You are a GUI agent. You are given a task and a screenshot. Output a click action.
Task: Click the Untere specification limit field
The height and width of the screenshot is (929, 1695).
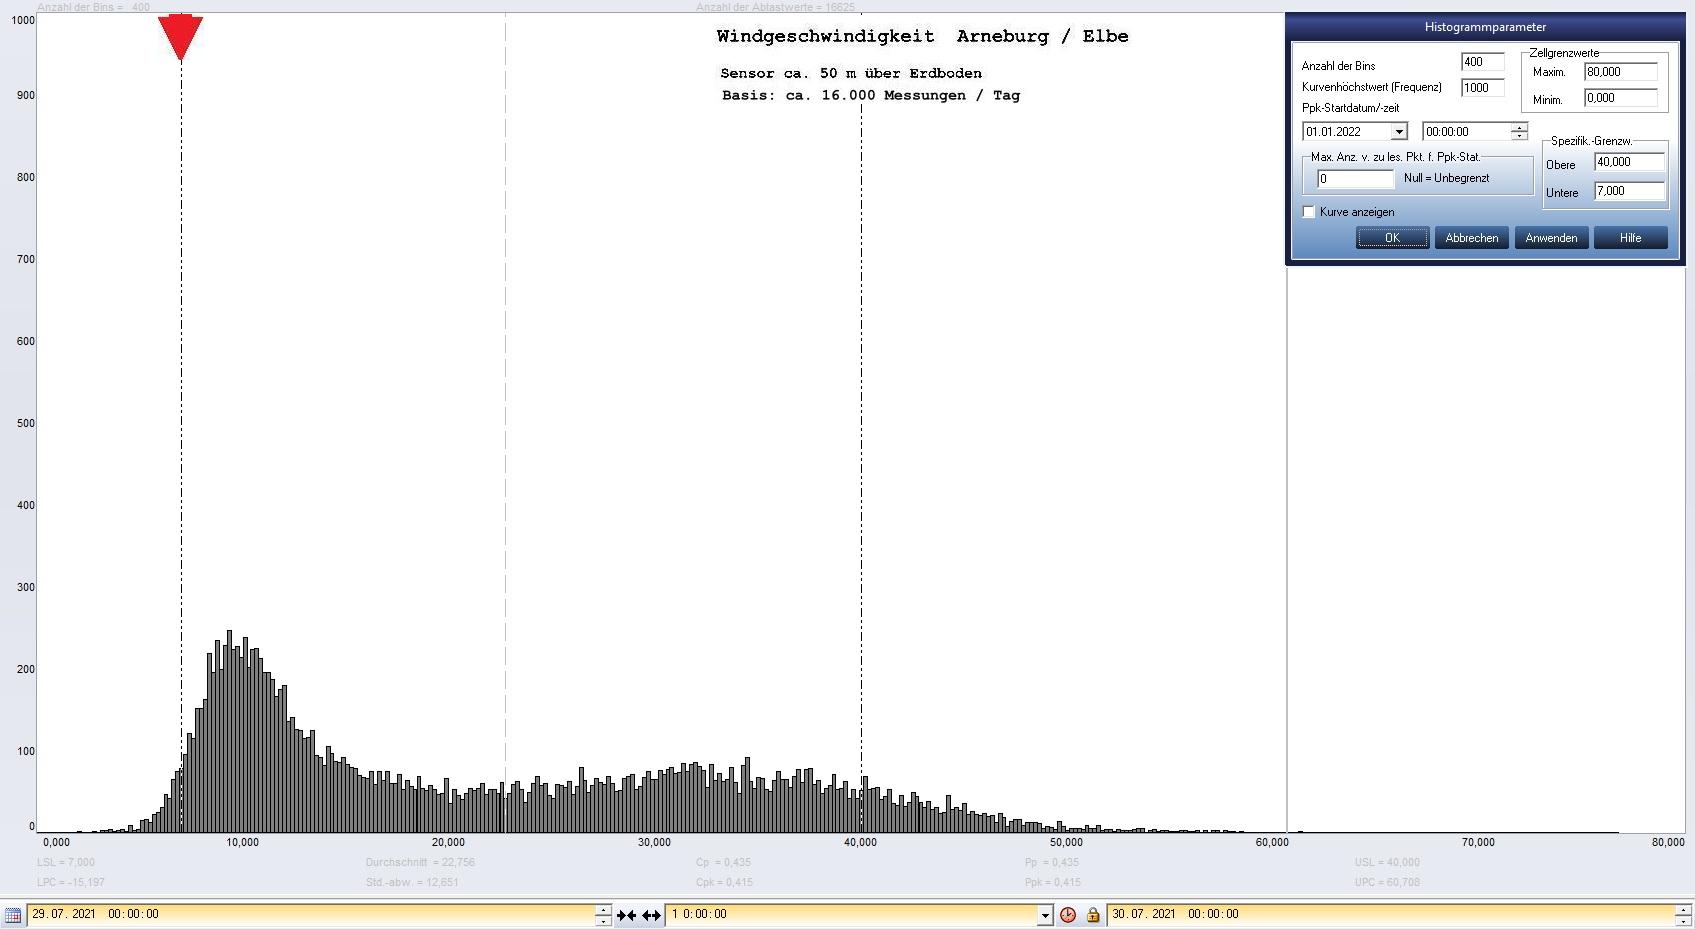click(x=1629, y=191)
